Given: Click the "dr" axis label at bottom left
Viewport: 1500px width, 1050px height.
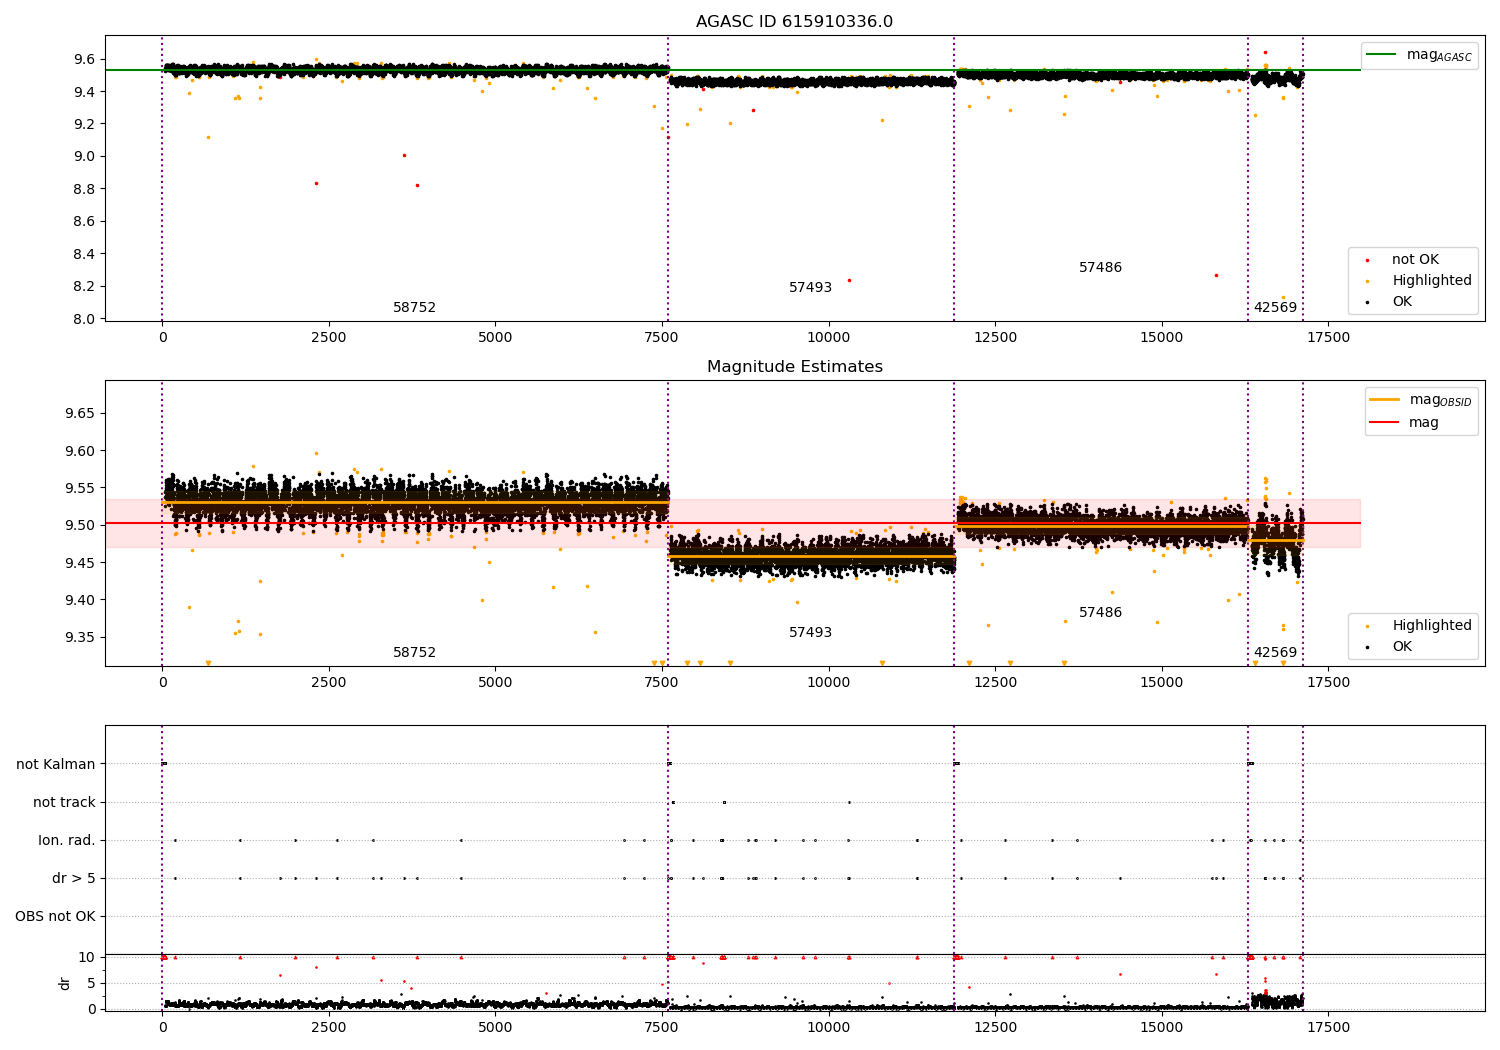Looking at the screenshot, I should tap(65, 983).
